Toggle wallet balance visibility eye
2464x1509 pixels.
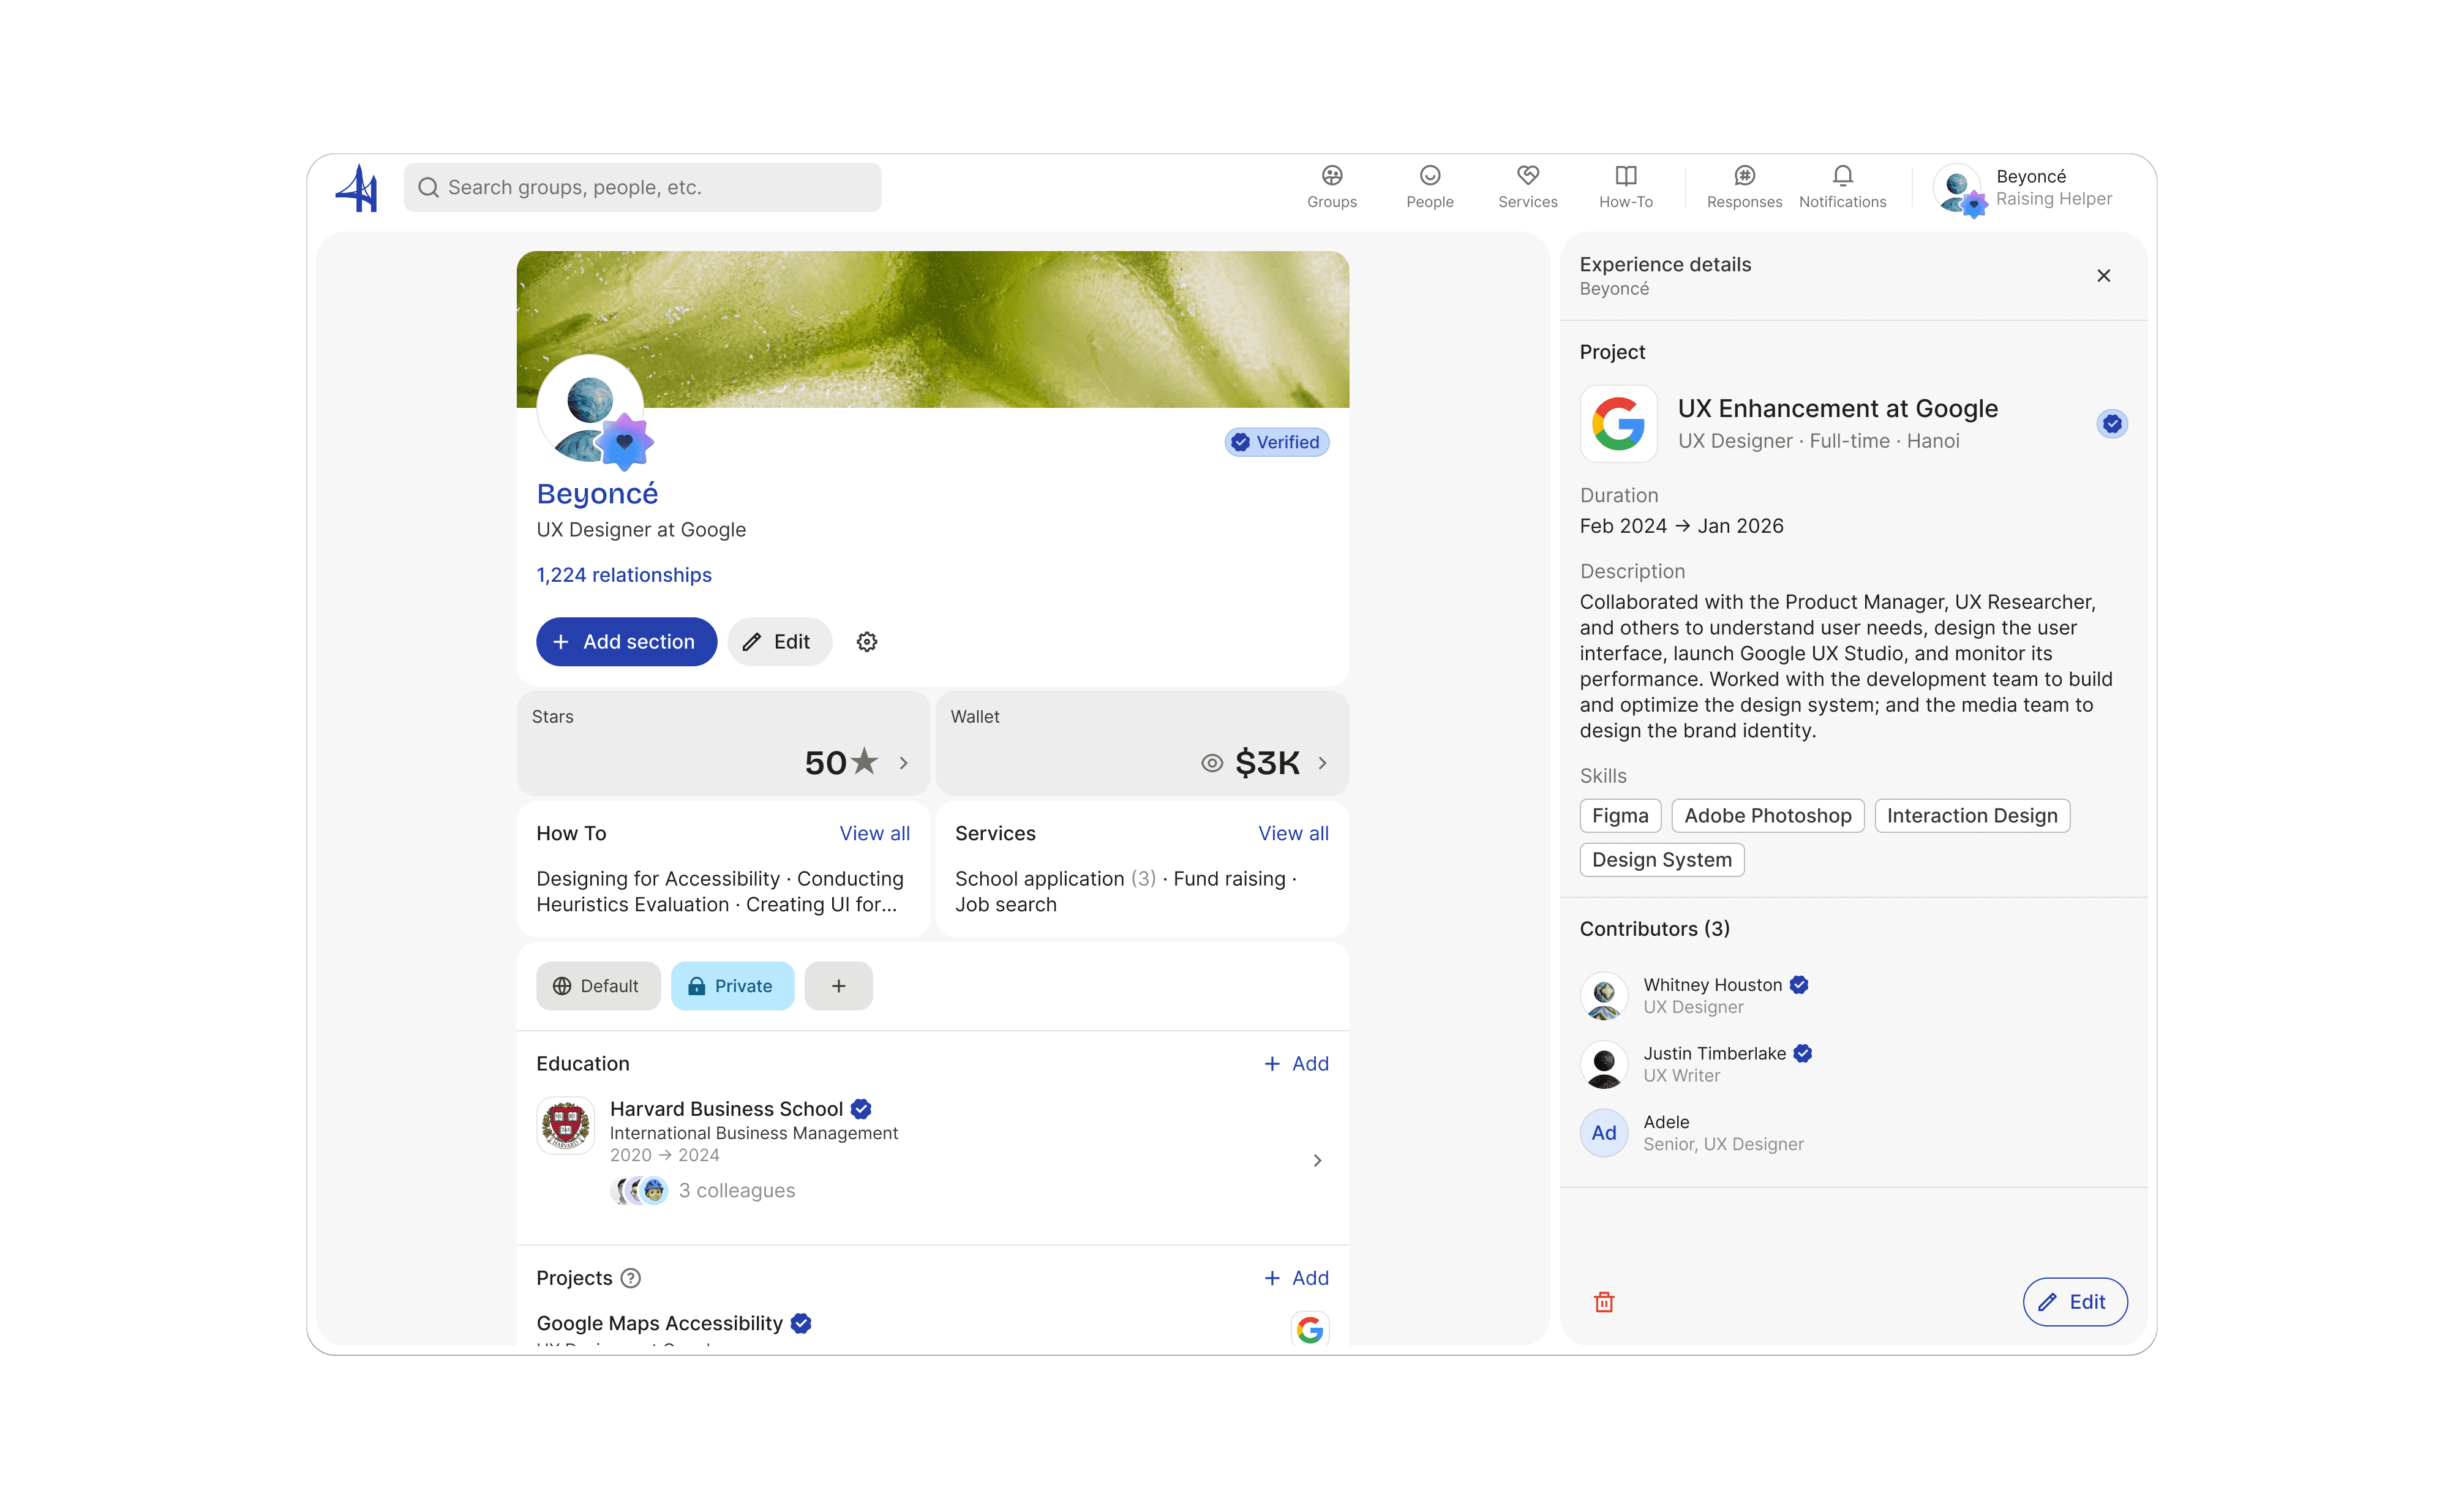[x=1212, y=763]
